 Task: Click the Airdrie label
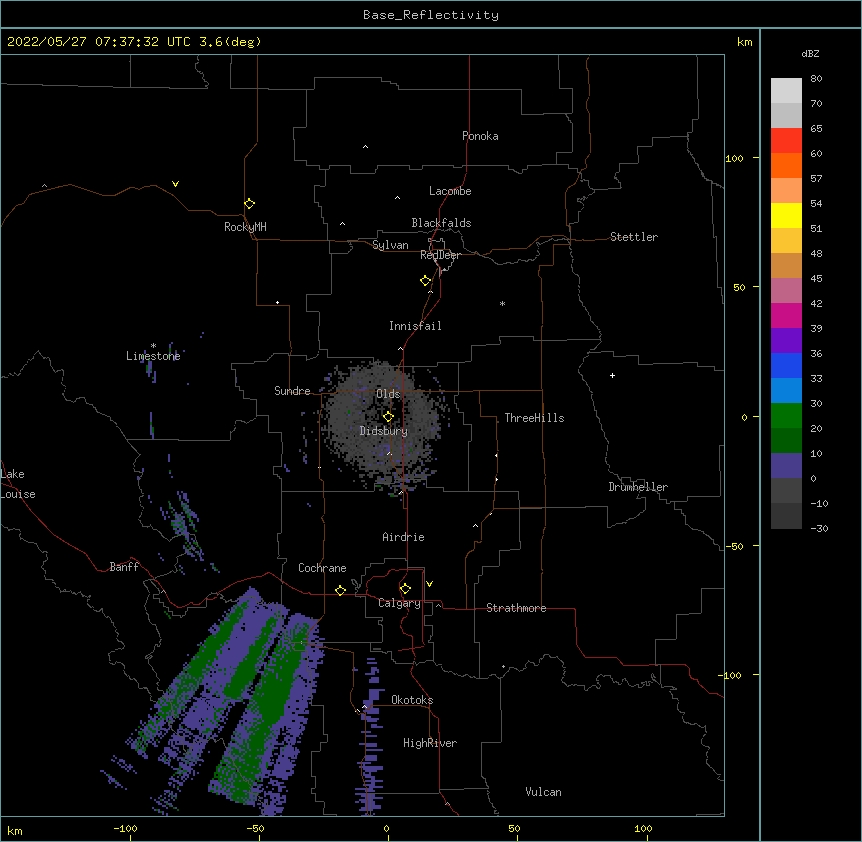point(403,537)
